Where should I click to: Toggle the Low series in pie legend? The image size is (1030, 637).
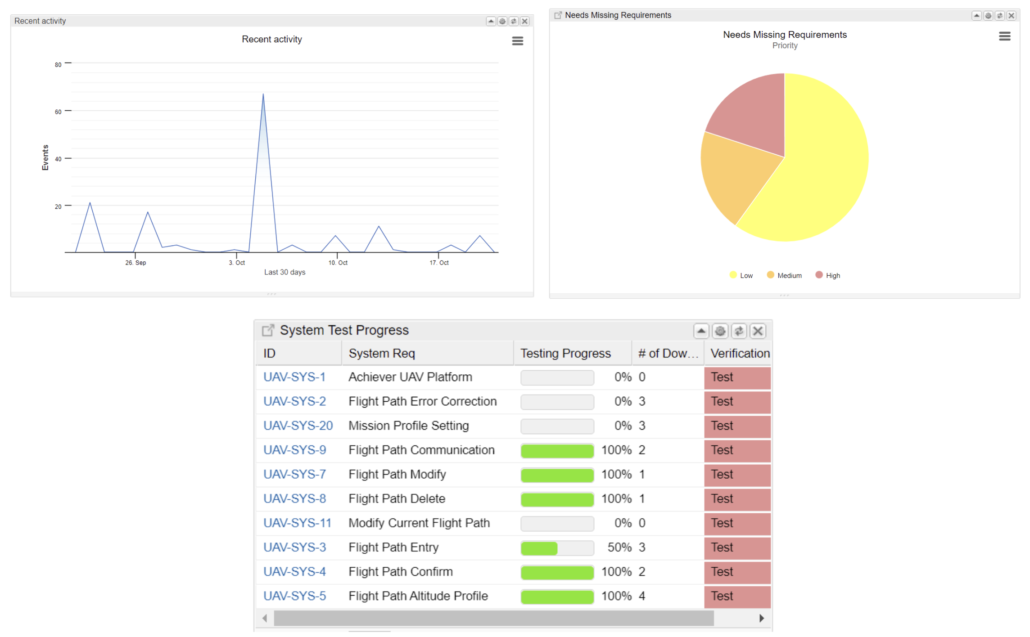pos(741,275)
